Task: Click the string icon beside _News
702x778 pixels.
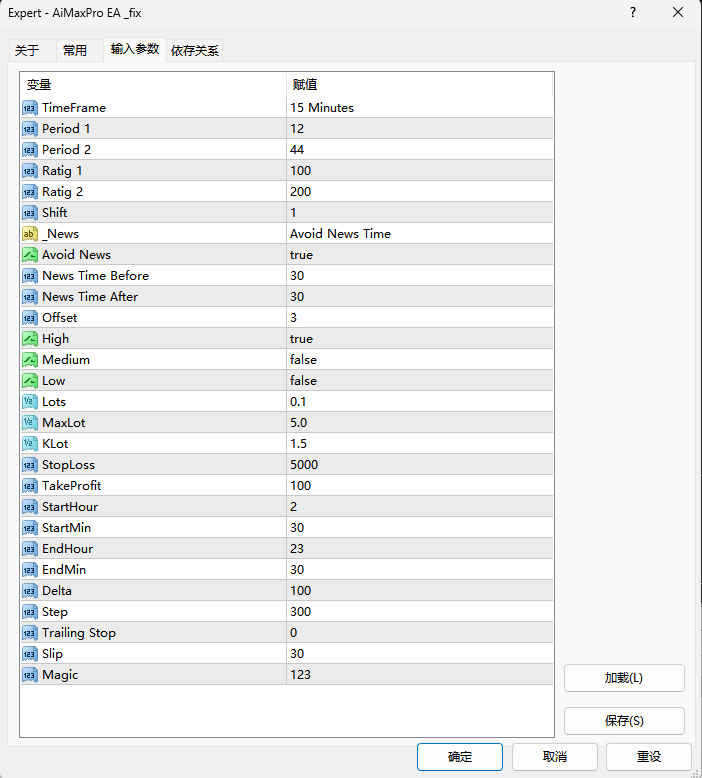Action: [29, 234]
